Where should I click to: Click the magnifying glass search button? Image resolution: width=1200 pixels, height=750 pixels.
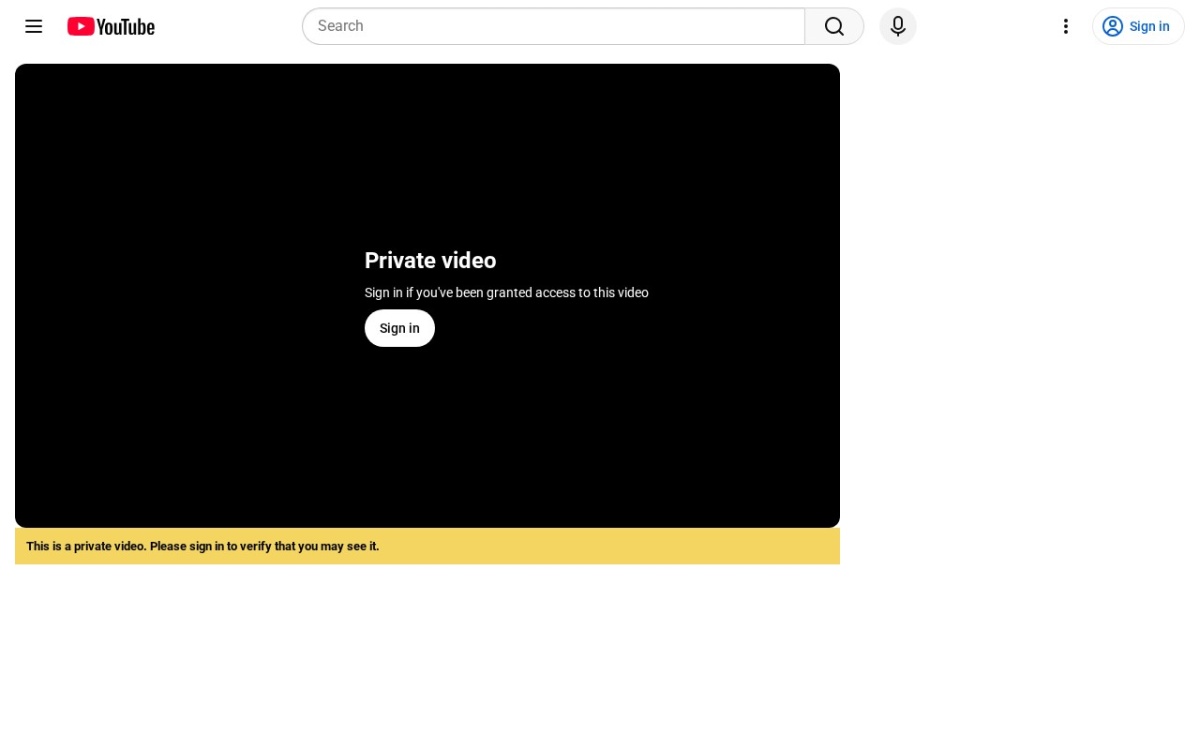pyautogui.click(x=834, y=26)
